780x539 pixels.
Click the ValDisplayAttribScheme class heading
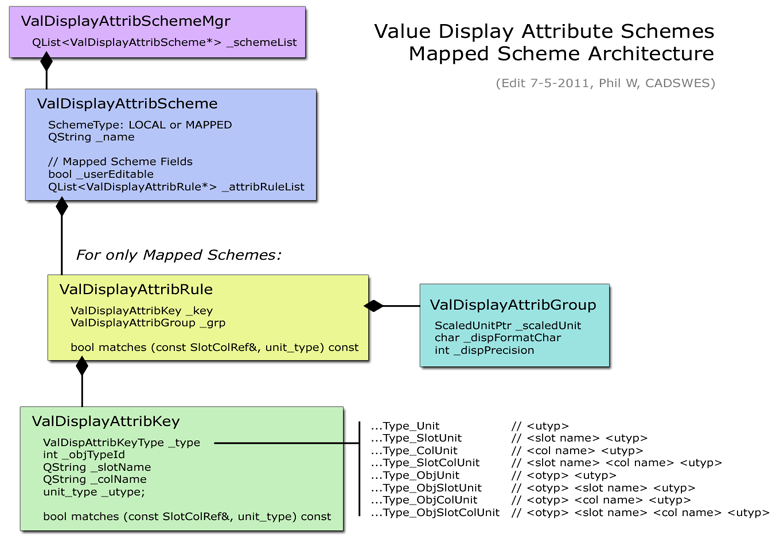click(127, 103)
